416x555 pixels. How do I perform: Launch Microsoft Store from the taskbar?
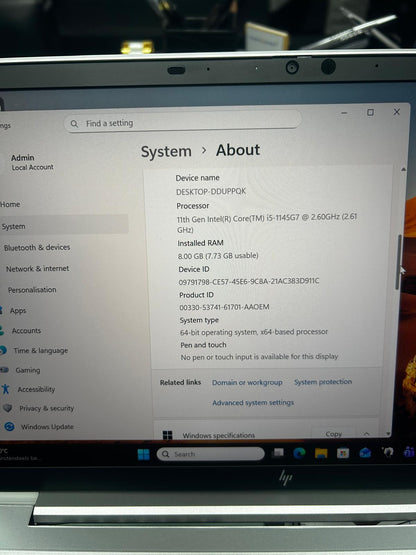point(343,453)
